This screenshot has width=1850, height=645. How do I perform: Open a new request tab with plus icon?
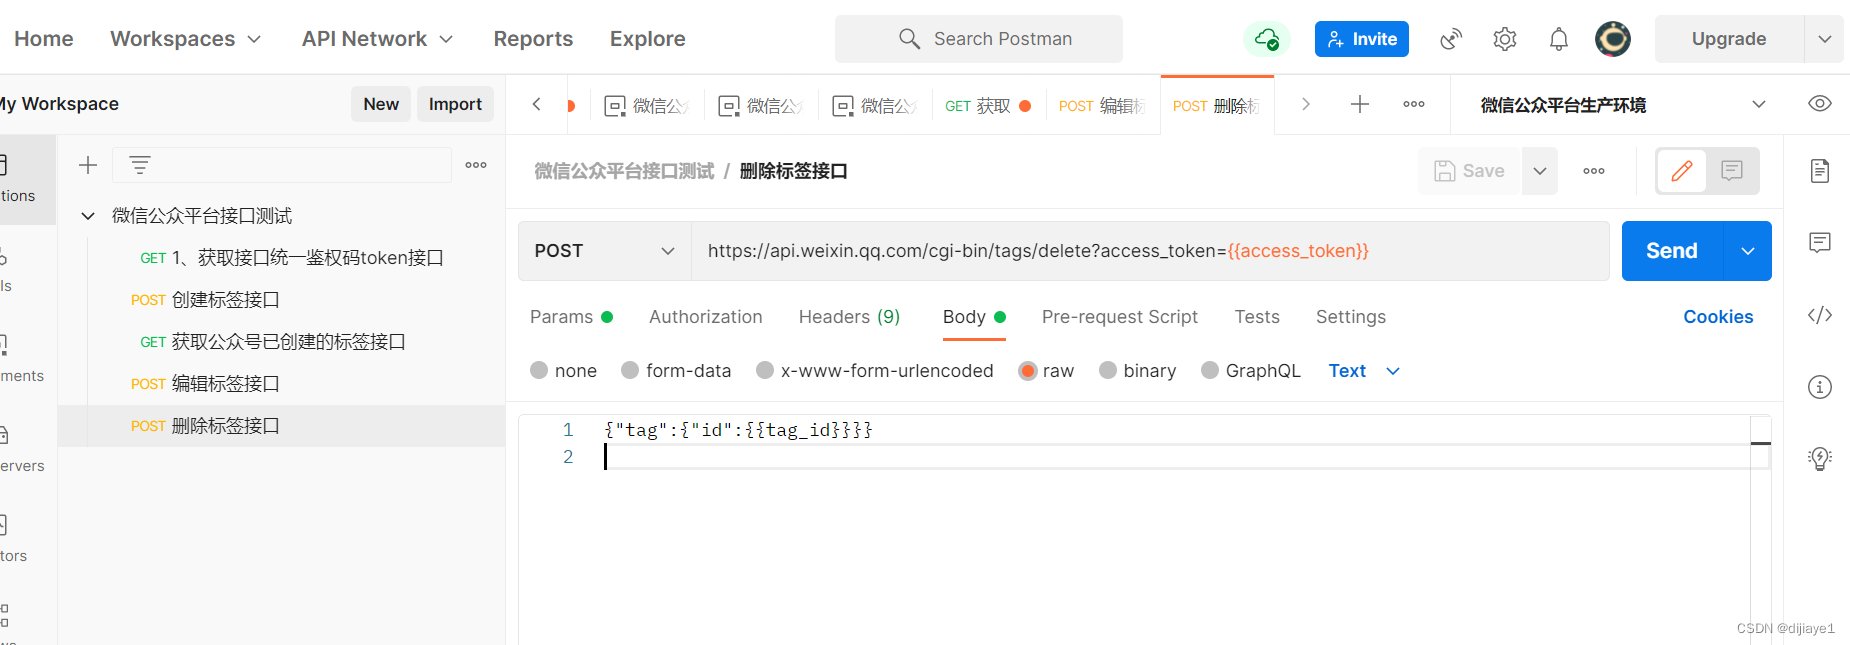[1360, 104]
